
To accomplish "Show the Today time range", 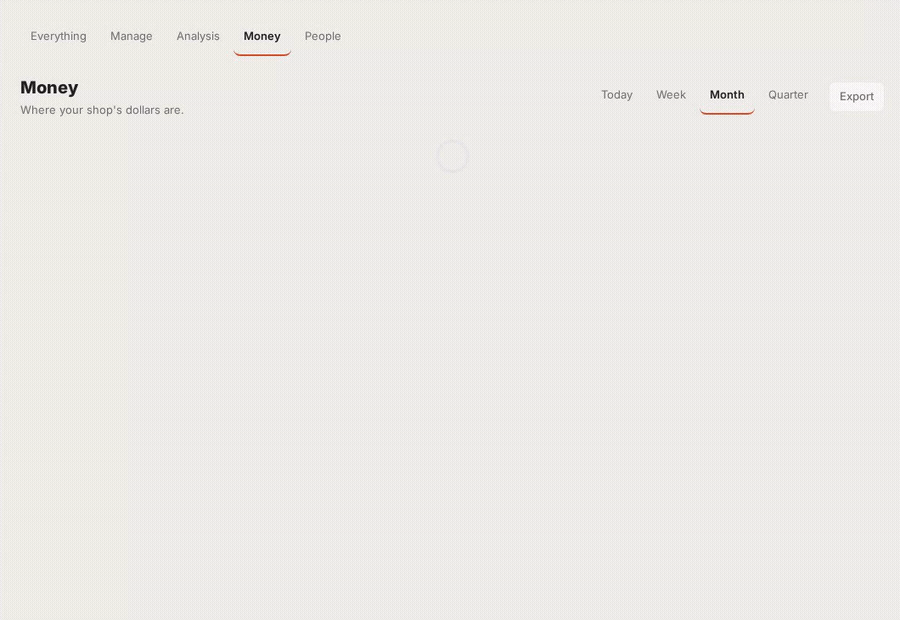I will (617, 95).
